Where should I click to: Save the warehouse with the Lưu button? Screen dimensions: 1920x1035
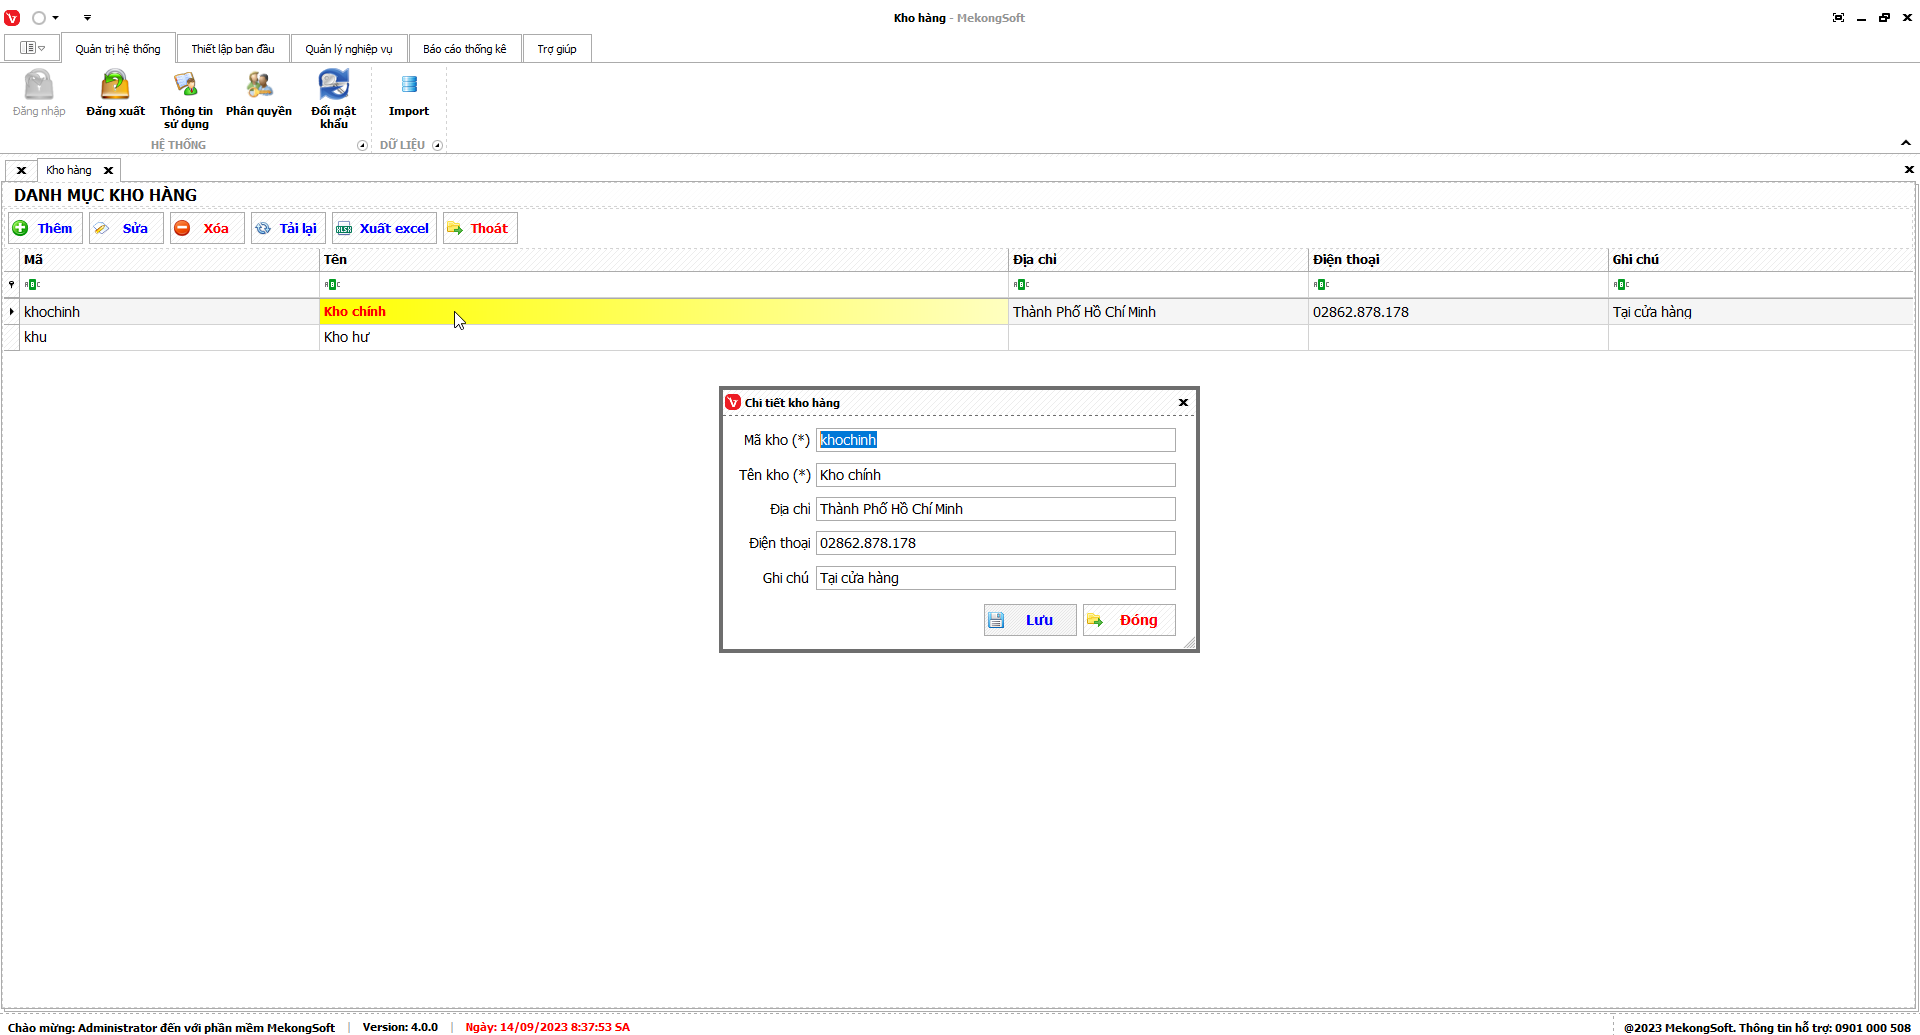[1030, 620]
